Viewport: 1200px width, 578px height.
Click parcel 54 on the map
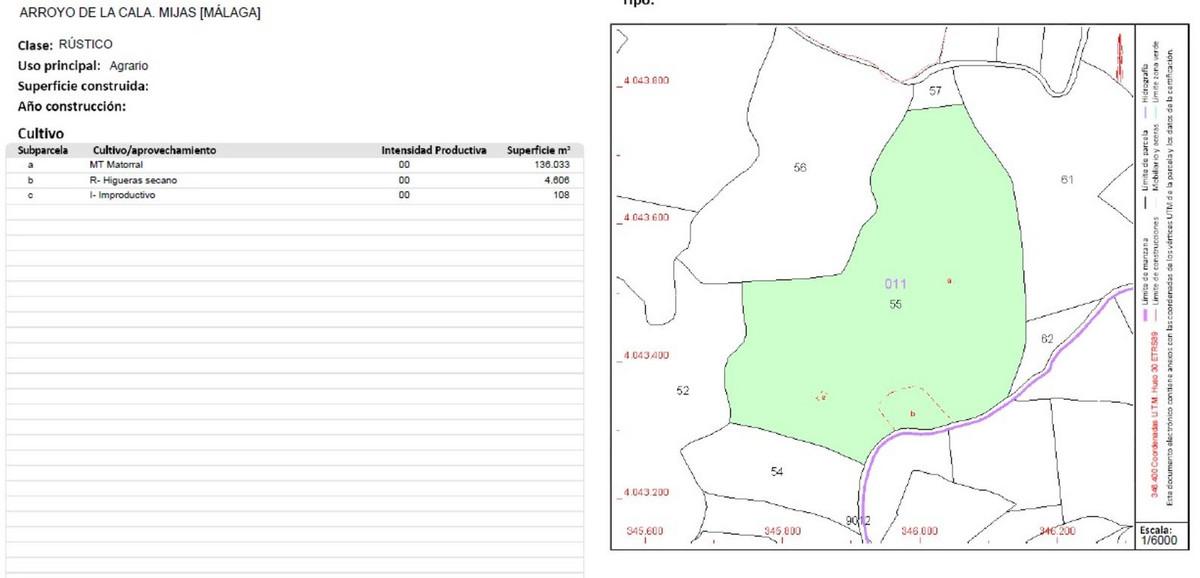click(777, 471)
